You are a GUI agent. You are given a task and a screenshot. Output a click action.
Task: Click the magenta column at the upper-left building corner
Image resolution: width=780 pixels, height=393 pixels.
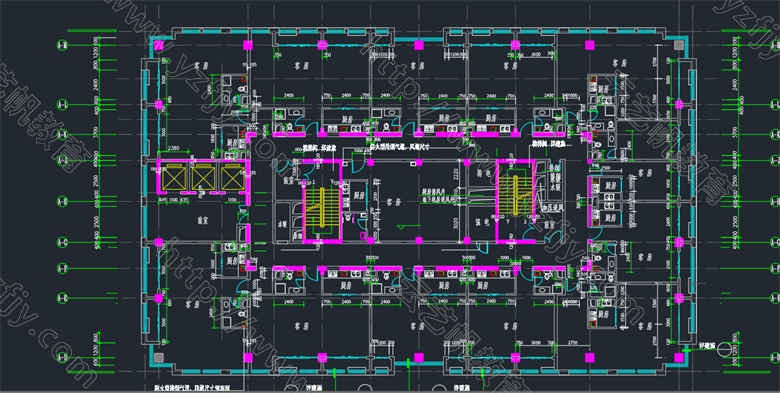pos(159,46)
